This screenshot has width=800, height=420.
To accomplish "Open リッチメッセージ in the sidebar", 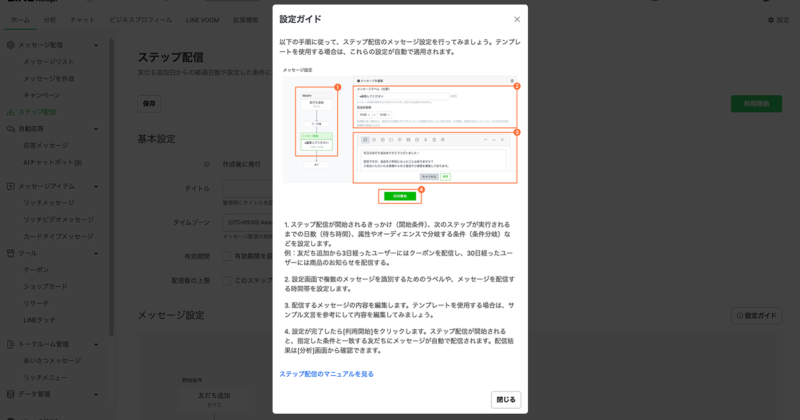I will pyautogui.click(x=48, y=203).
